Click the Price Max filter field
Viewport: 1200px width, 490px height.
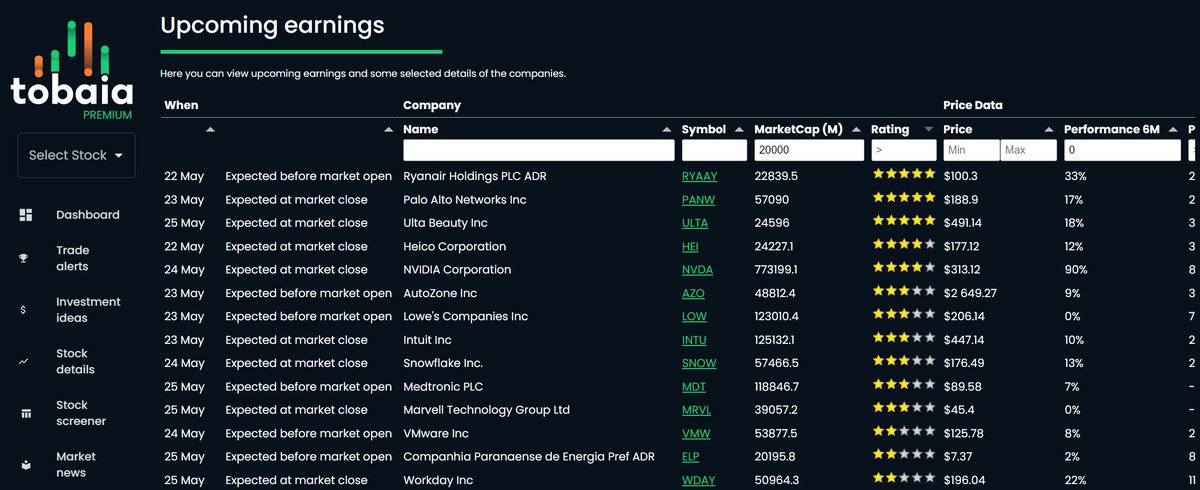[1029, 150]
